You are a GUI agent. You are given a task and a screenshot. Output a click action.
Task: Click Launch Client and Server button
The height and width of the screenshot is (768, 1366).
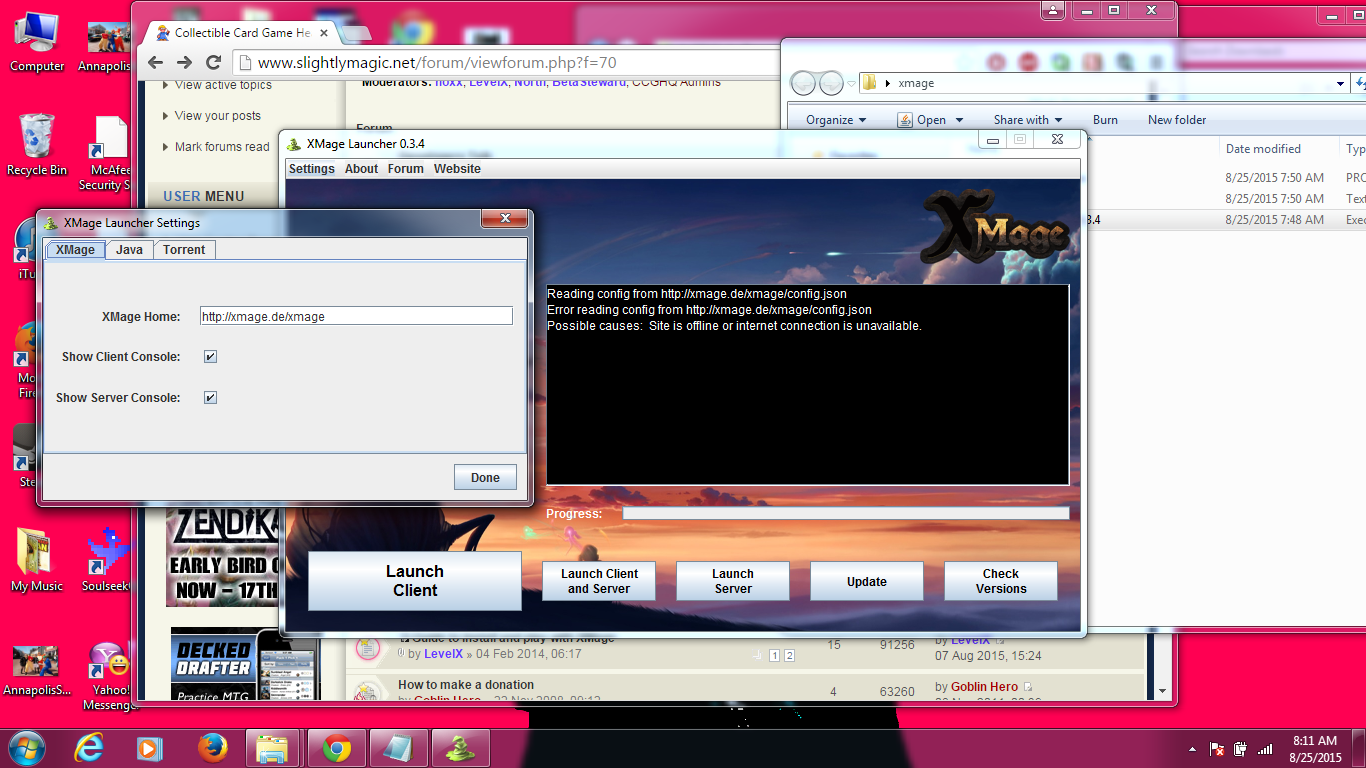point(599,581)
